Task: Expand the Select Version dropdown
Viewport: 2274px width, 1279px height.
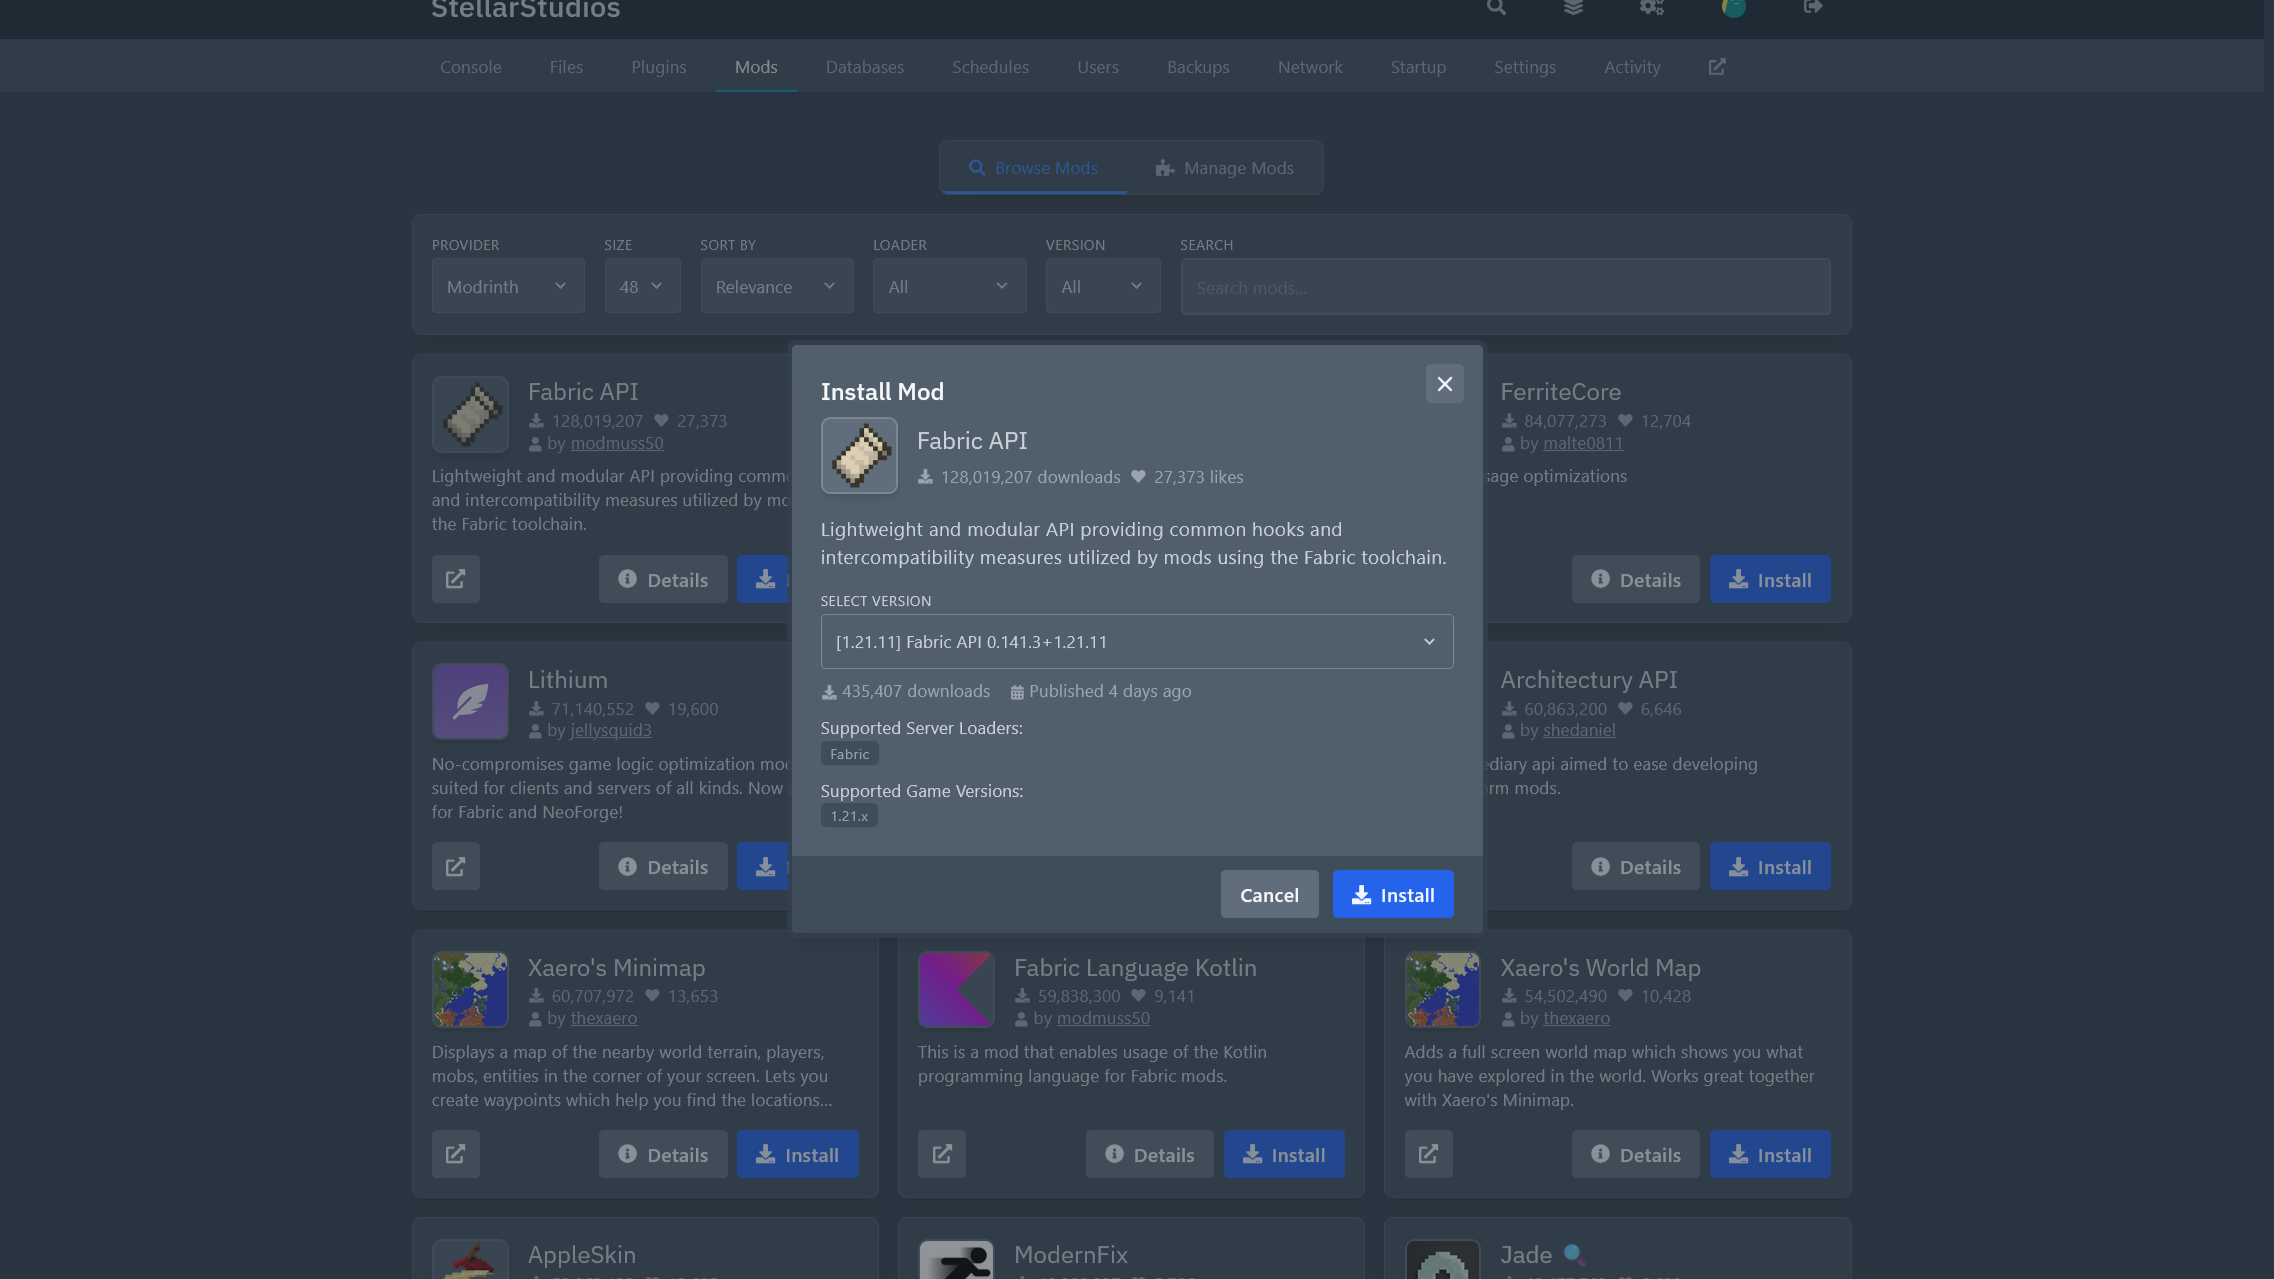Action: (x=1136, y=642)
